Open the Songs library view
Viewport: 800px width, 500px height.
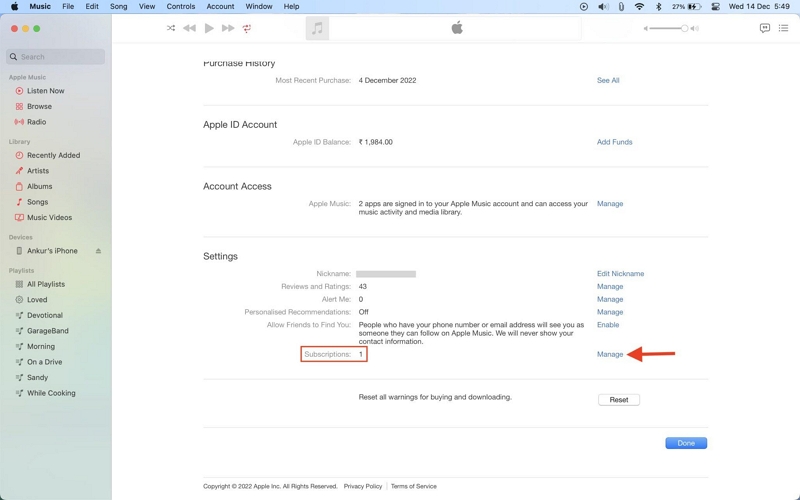point(37,202)
